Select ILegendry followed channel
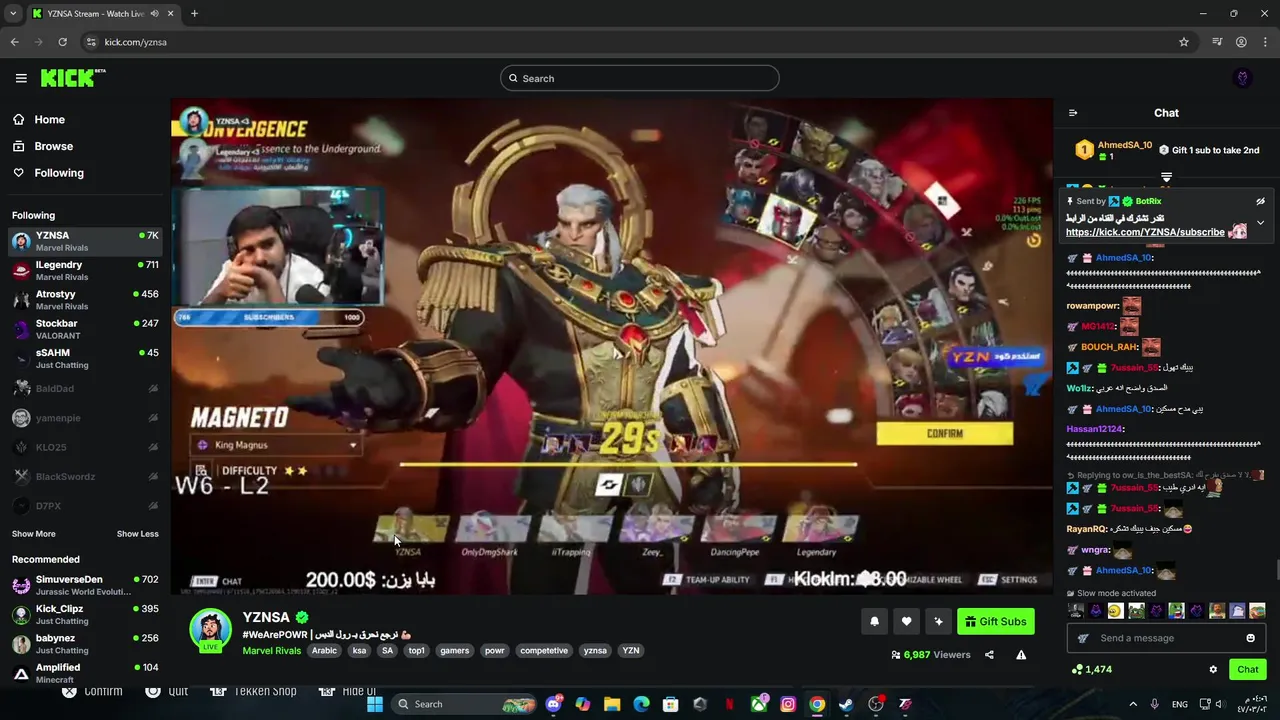The width and height of the screenshot is (1280, 720). click(x=85, y=270)
